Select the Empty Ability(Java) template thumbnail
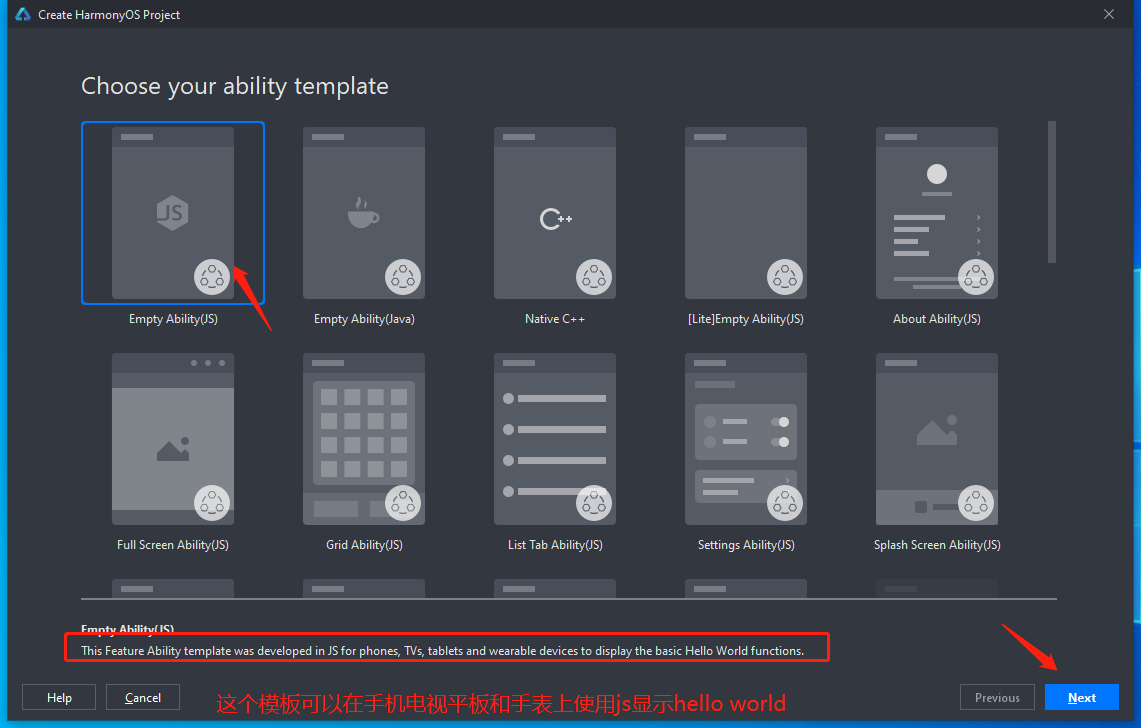Viewport: 1141px width, 728px height. [364, 213]
